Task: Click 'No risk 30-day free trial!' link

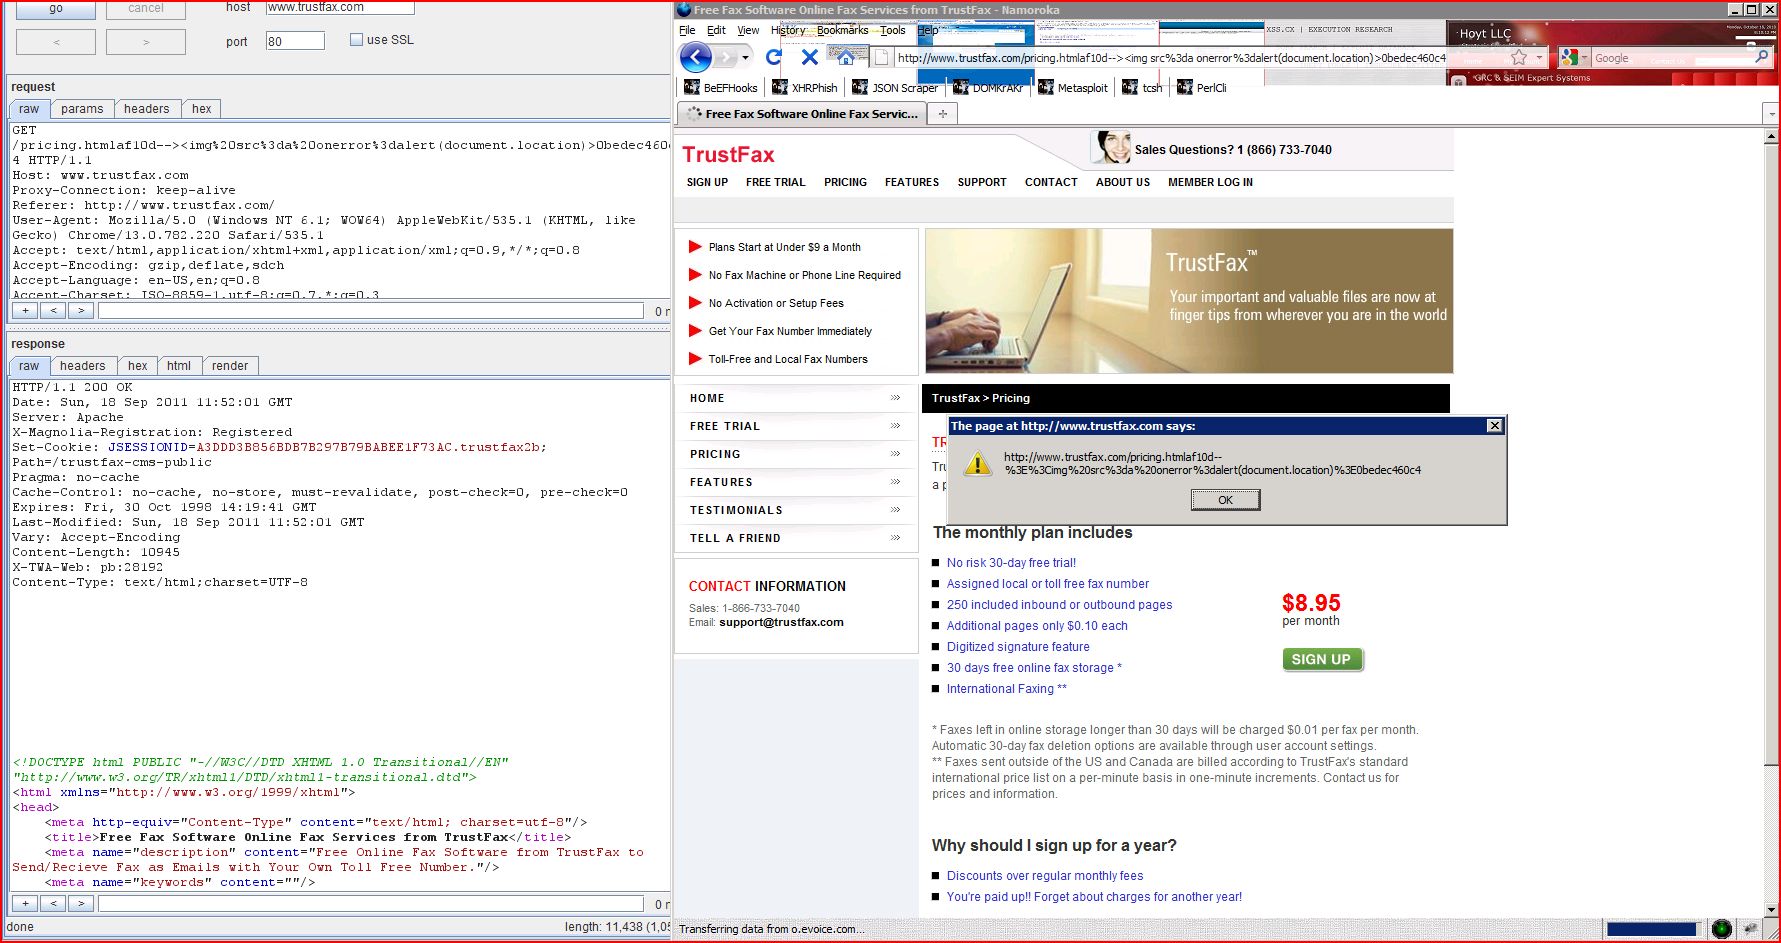Action: click(x=1011, y=563)
